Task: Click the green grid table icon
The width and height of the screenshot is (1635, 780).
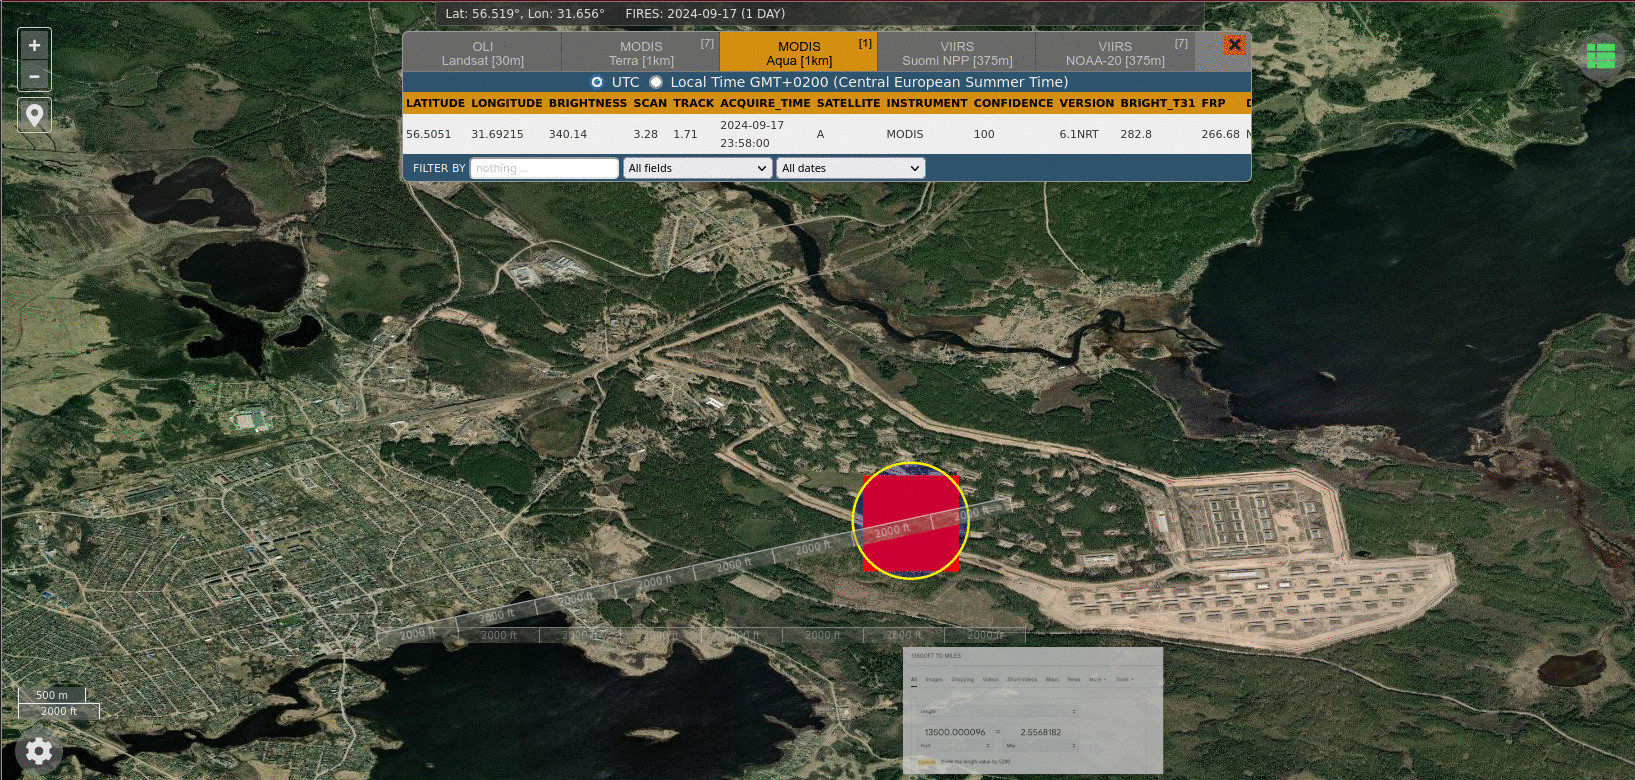Action: coord(1601,56)
